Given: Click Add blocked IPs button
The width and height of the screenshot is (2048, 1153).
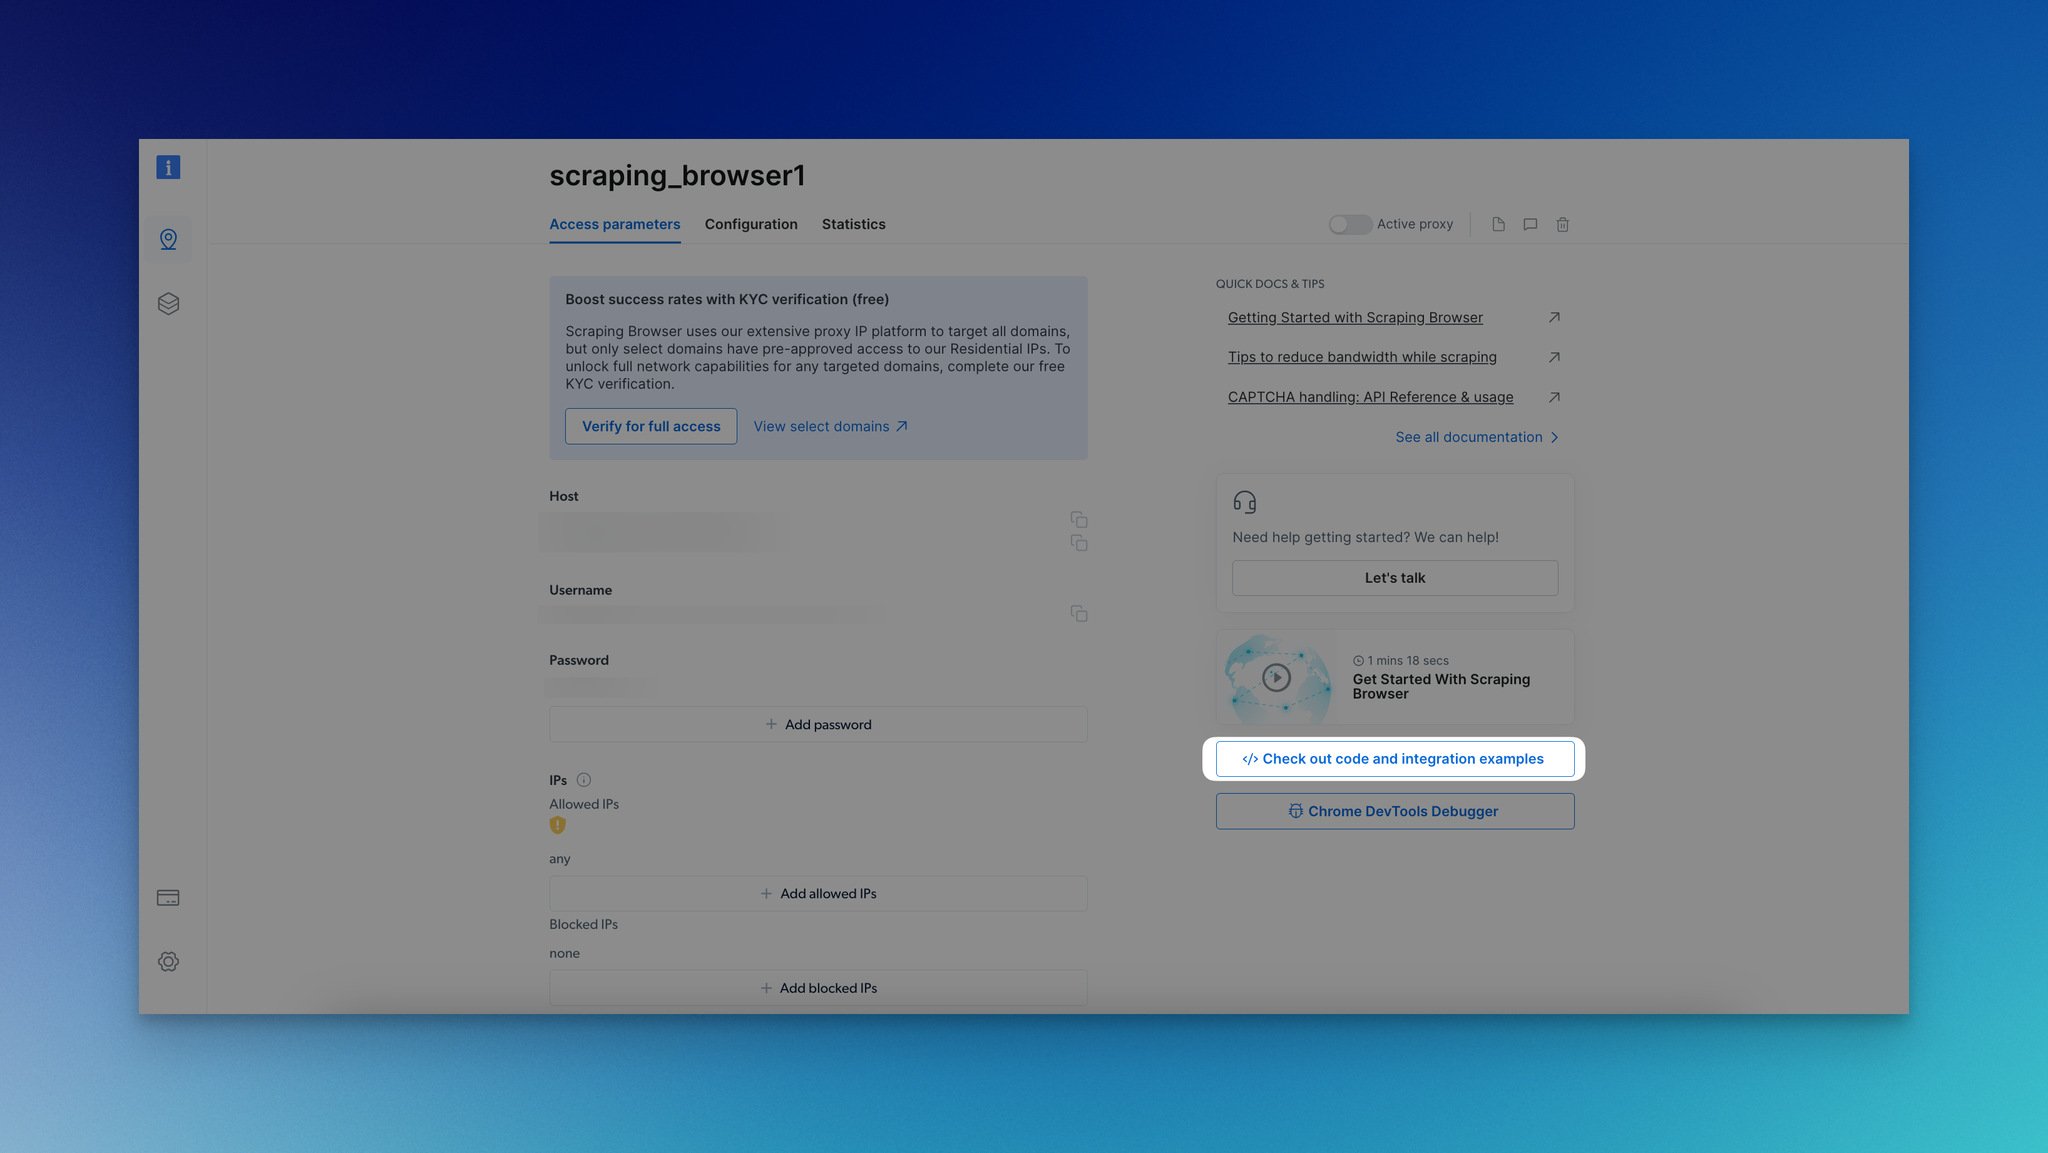Looking at the screenshot, I should click(x=818, y=987).
